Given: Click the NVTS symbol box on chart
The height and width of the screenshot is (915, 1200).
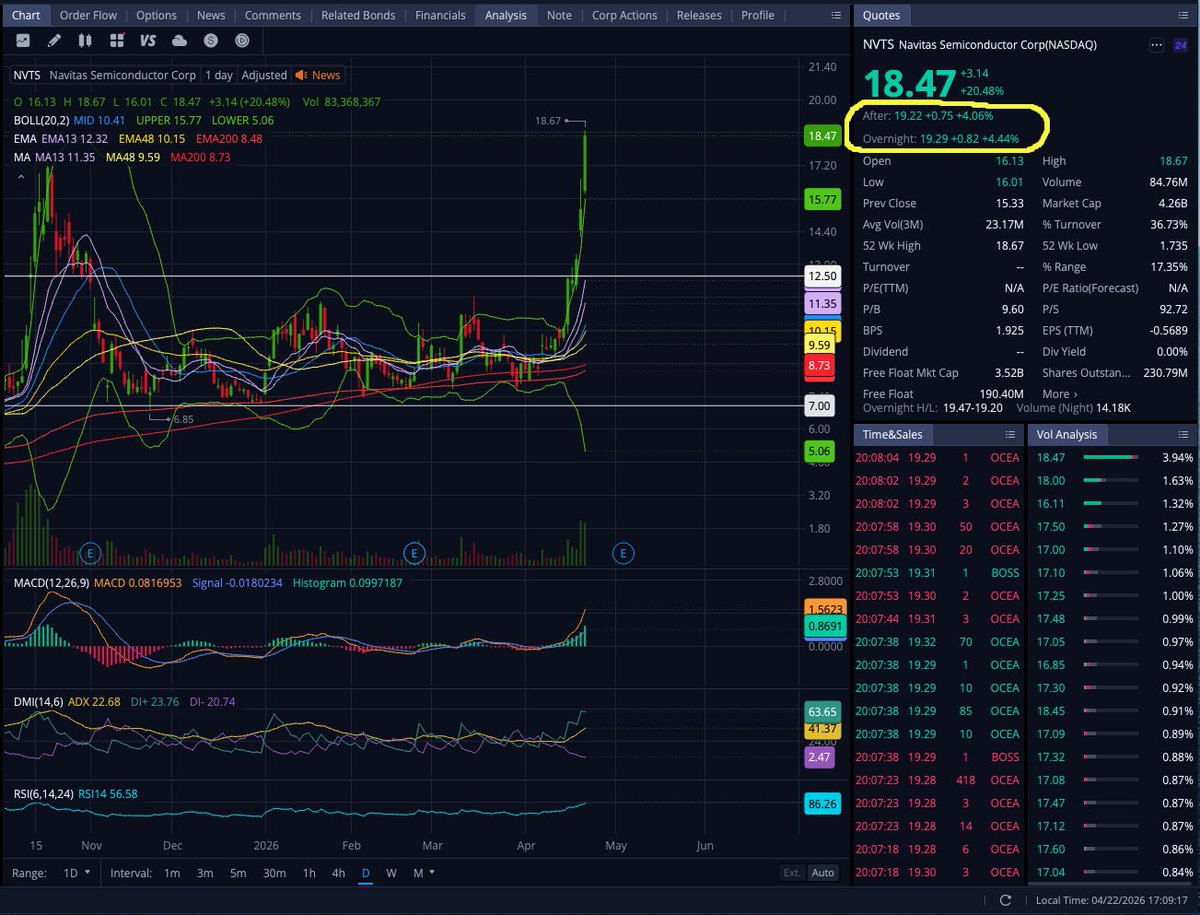Looking at the screenshot, I should [x=27, y=75].
